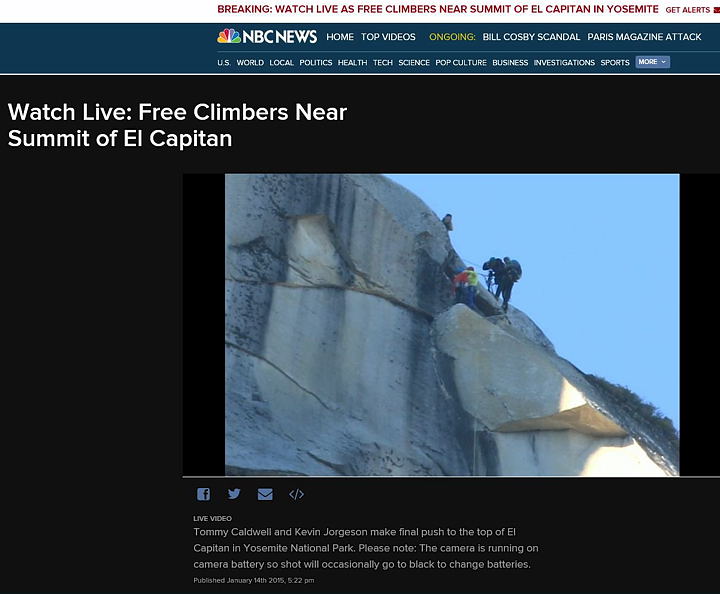Go to Investigations section
This screenshot has height=594, width=720.
point(564,62)
